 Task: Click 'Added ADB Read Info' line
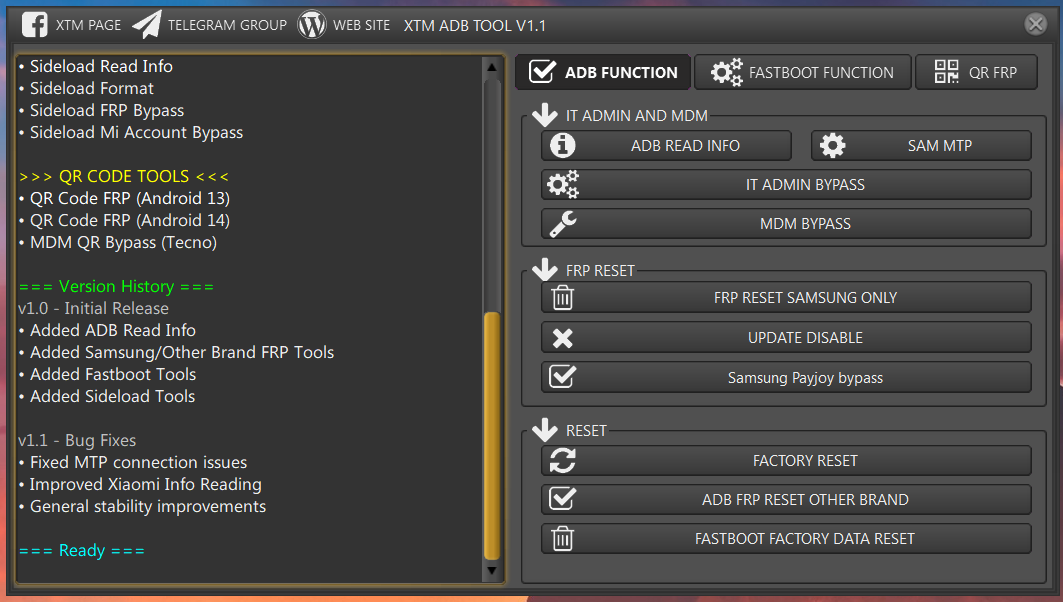(x=113, y=330)
